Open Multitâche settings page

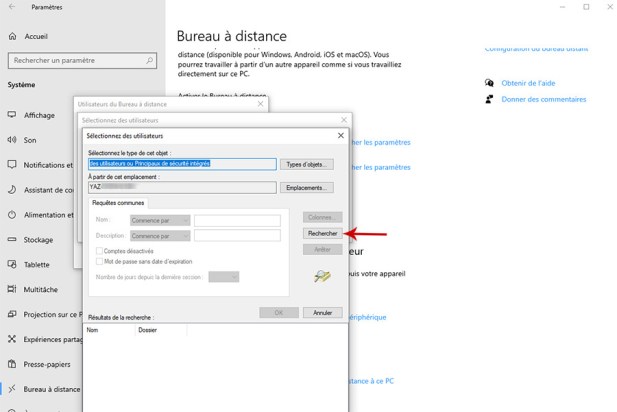41,290
